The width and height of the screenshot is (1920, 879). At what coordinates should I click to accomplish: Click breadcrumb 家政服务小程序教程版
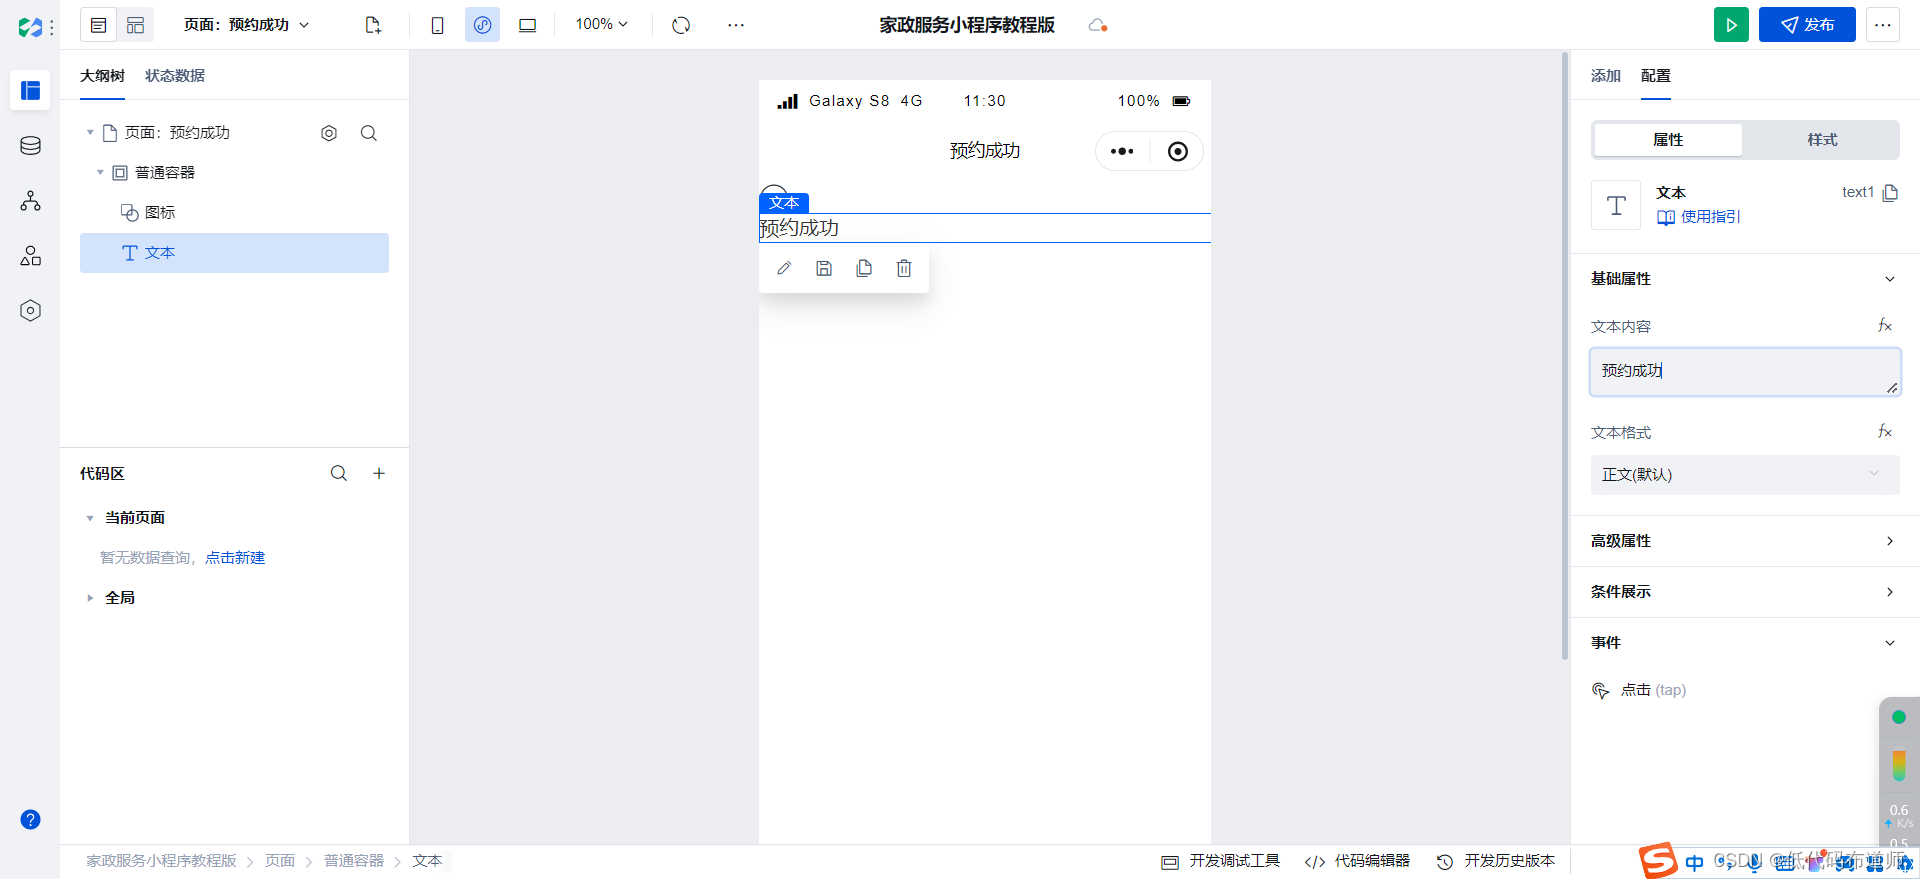coord(161,861)
